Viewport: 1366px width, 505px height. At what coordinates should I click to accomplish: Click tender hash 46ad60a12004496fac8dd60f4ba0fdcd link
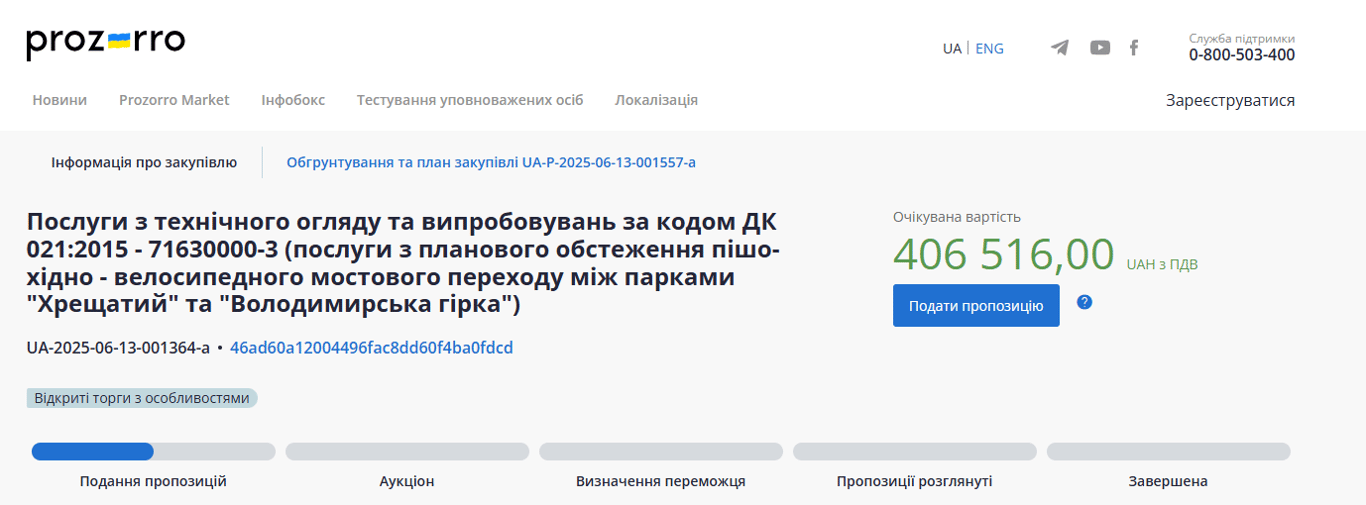371,348
